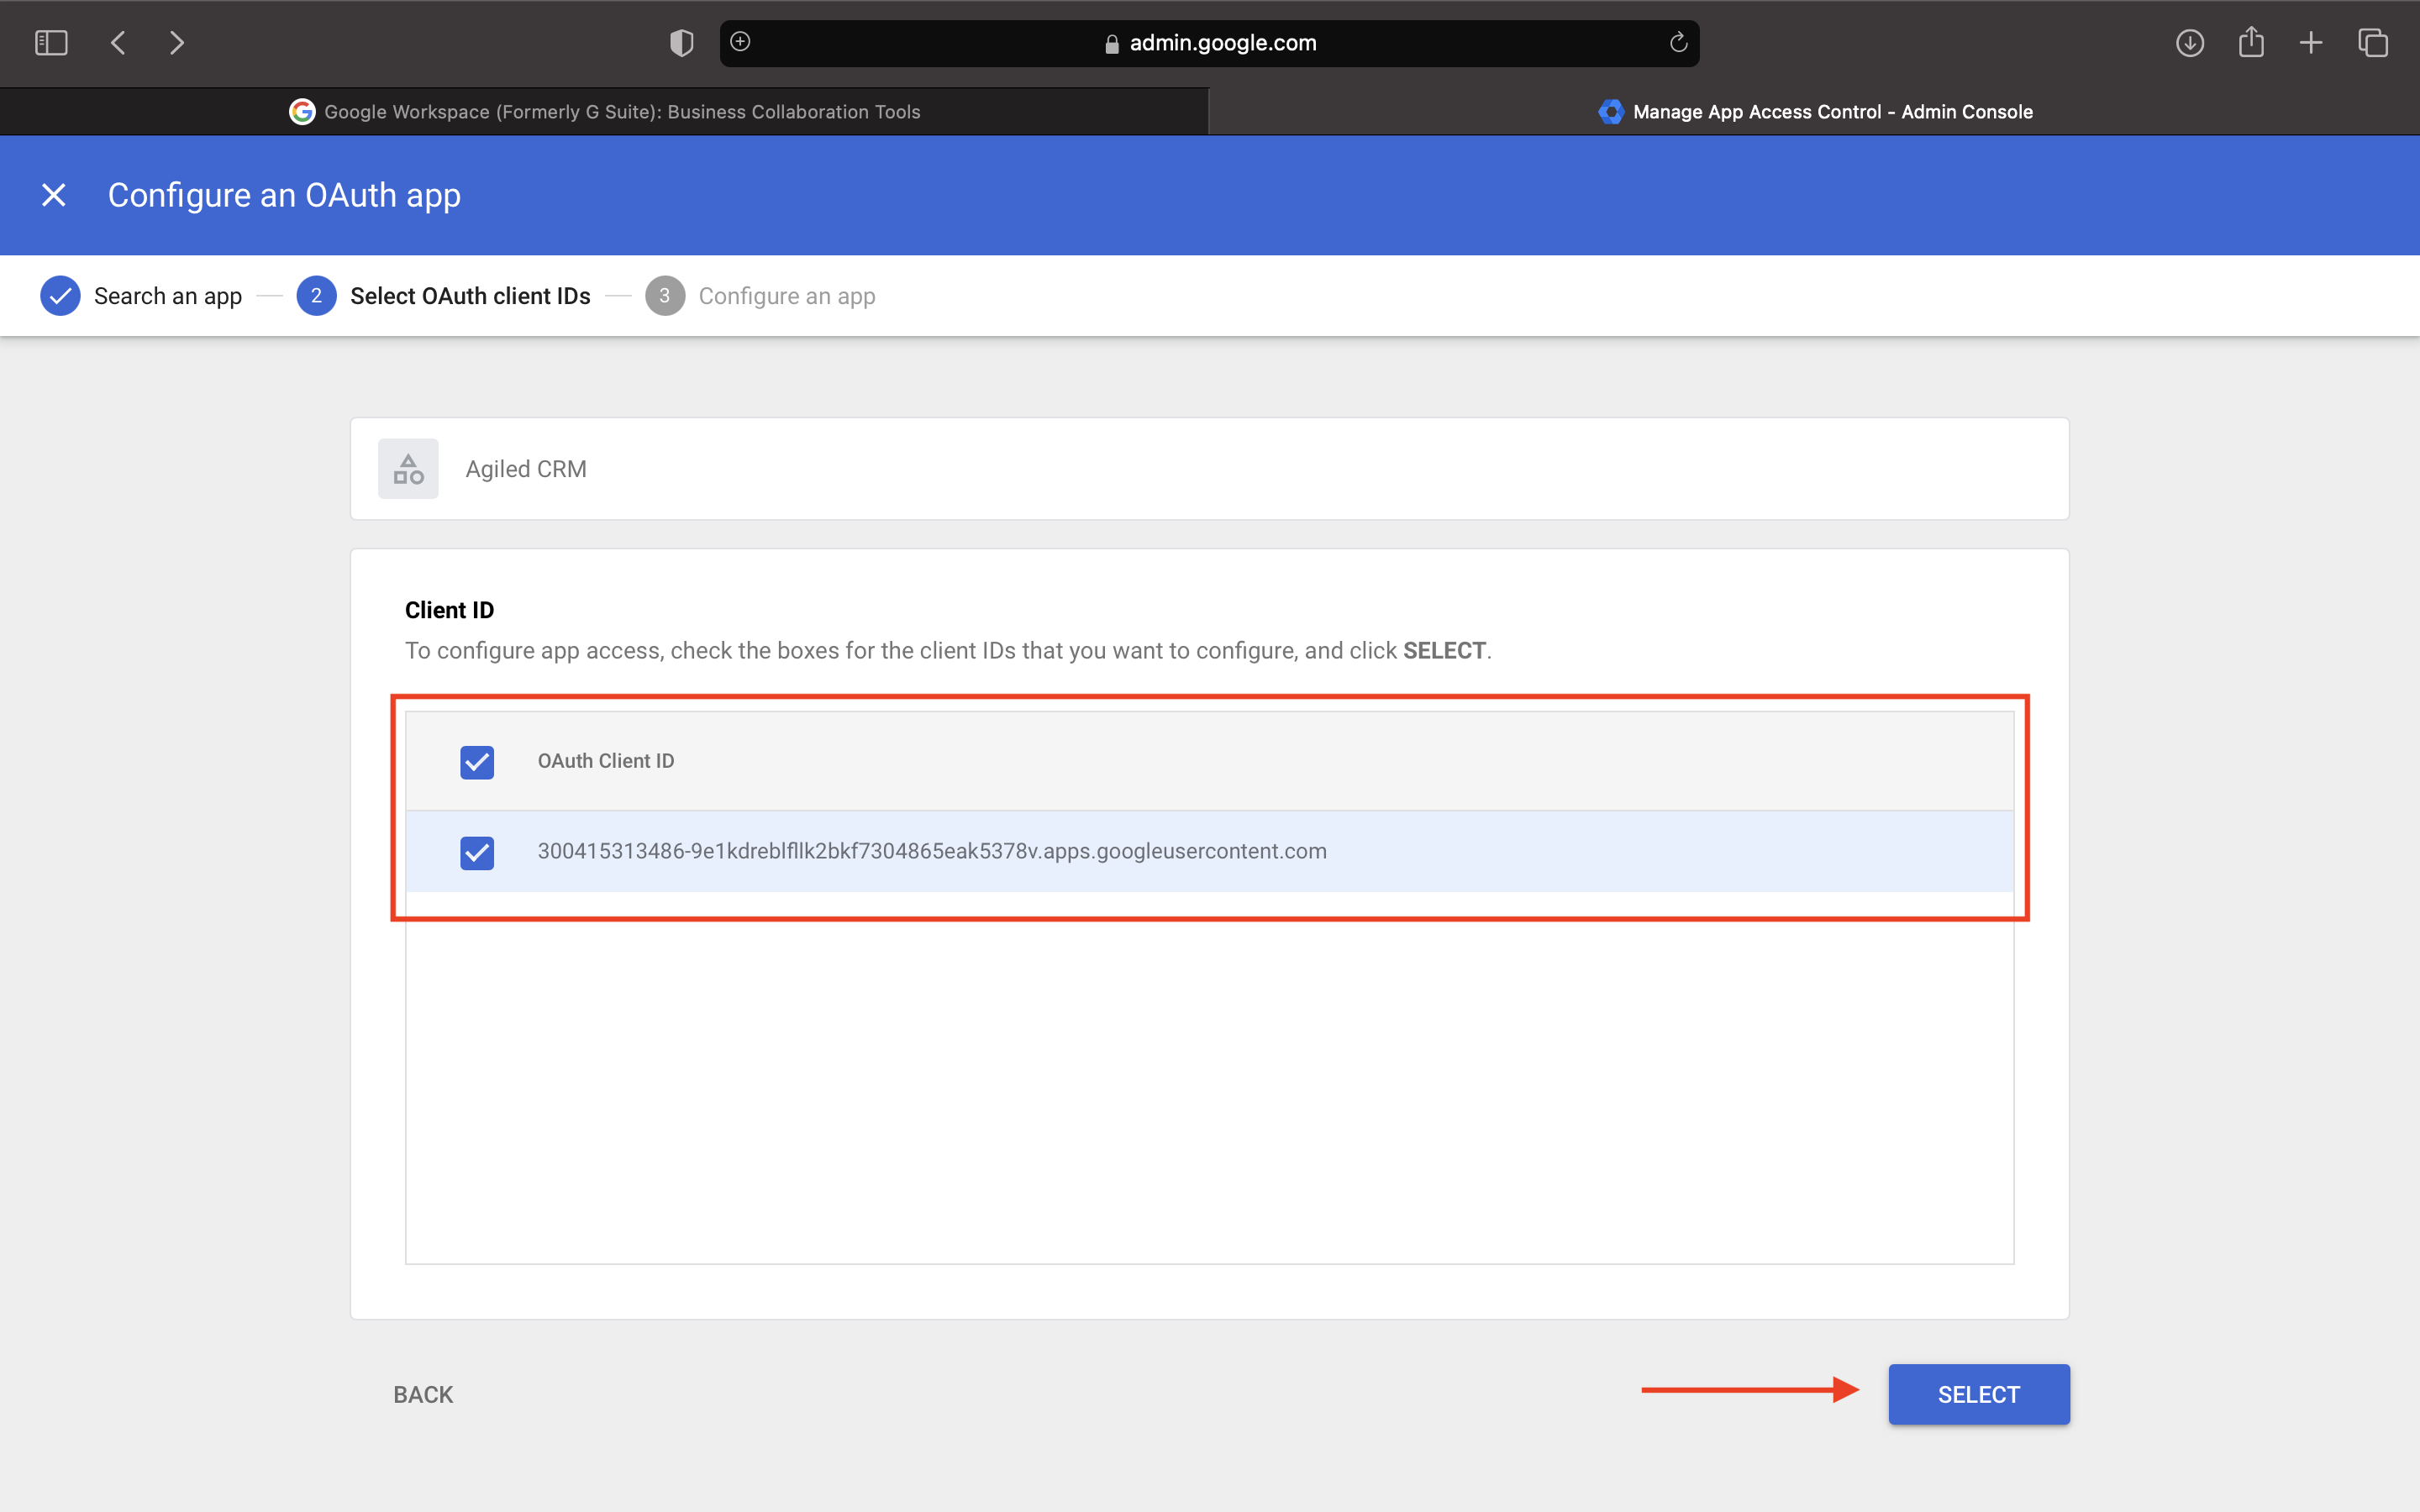The width and height of the screenshot is (2420, 1512).
Task: Toggle the Safari sidebar icon
Action: (51, 43)
